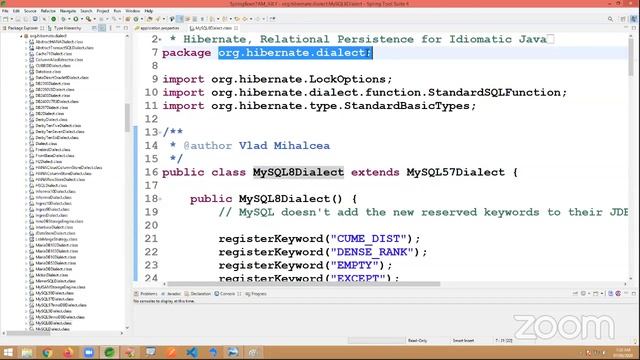Expand the H2Dialect.class tree arrow

(x=27, y=162)
